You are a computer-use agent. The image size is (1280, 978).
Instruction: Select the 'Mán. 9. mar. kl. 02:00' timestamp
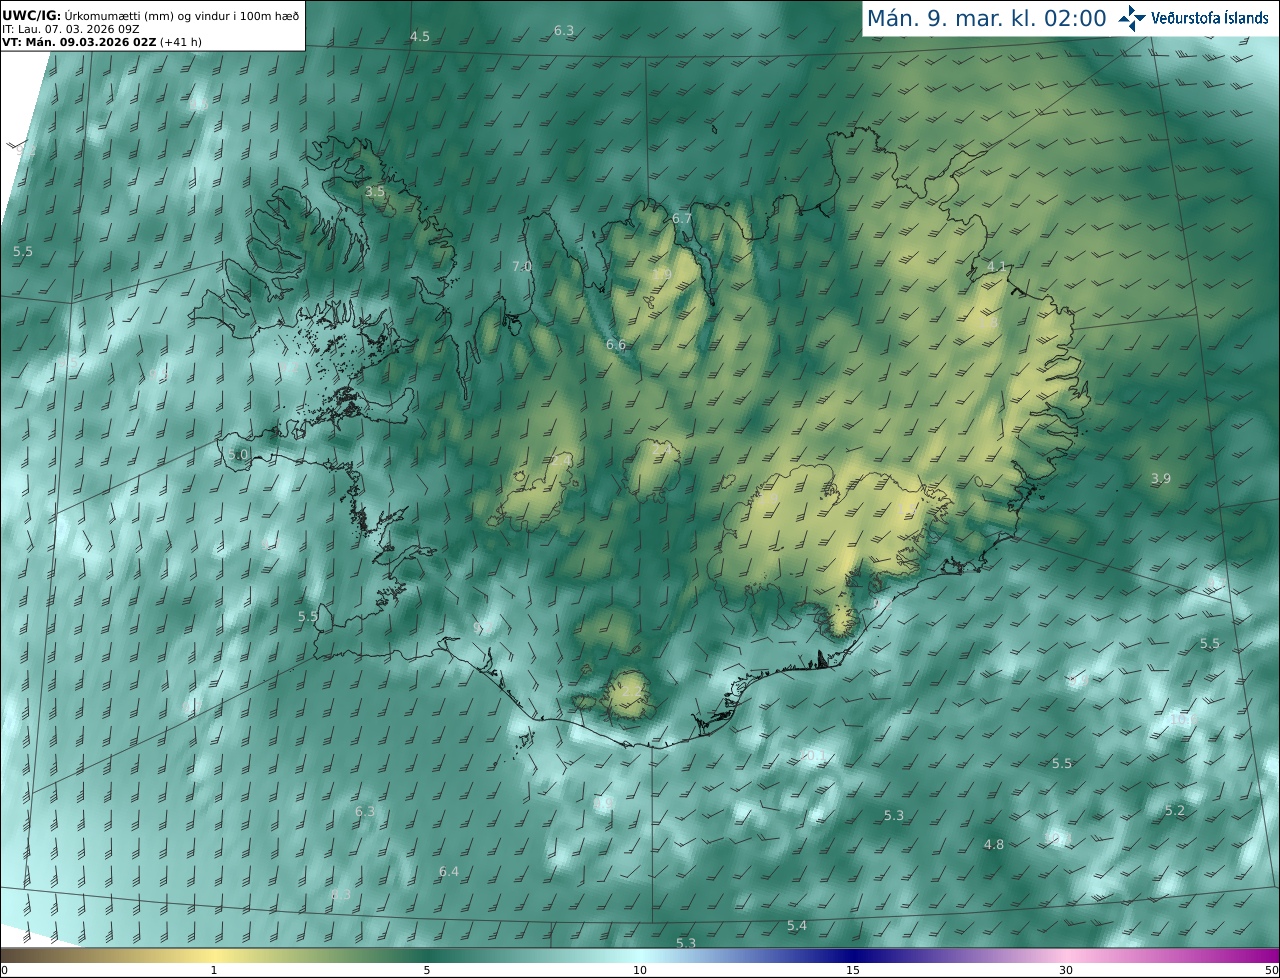(x=986, y=18)
